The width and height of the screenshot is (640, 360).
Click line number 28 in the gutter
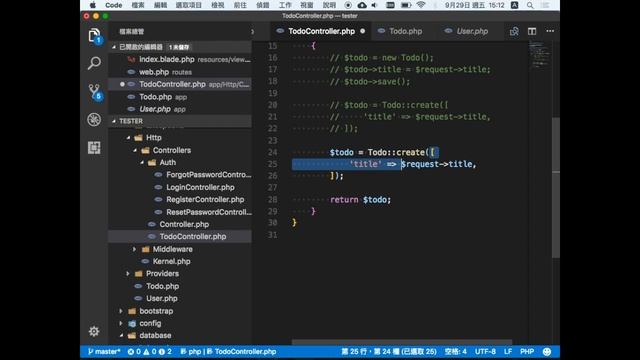[x=273, y=200]
